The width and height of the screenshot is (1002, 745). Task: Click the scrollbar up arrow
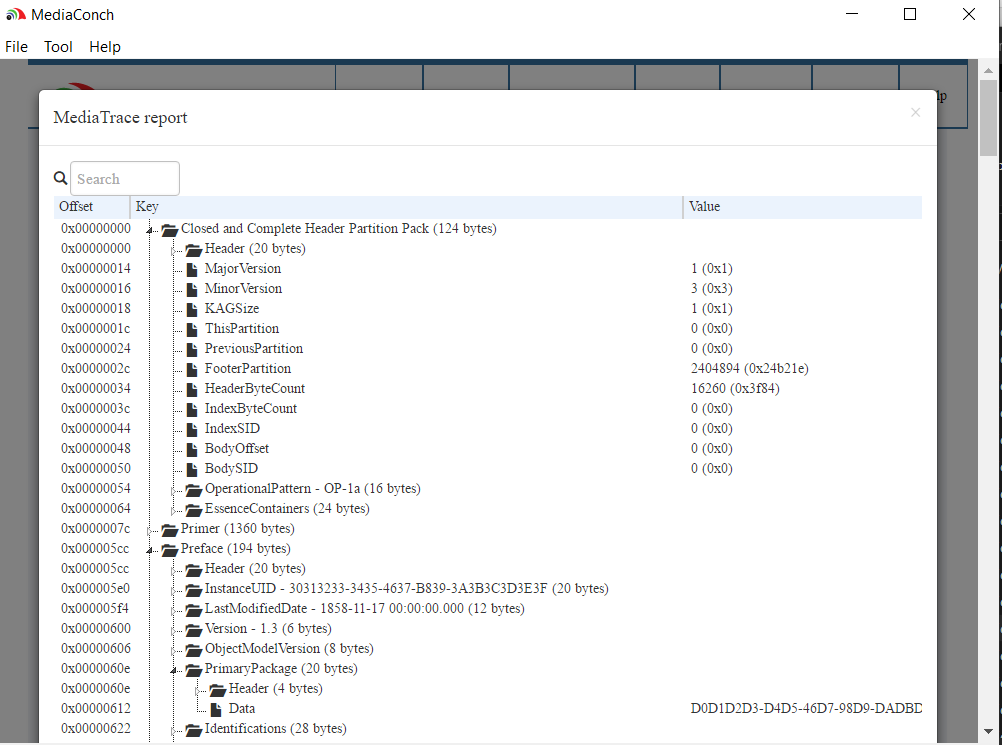click(988, 70)
